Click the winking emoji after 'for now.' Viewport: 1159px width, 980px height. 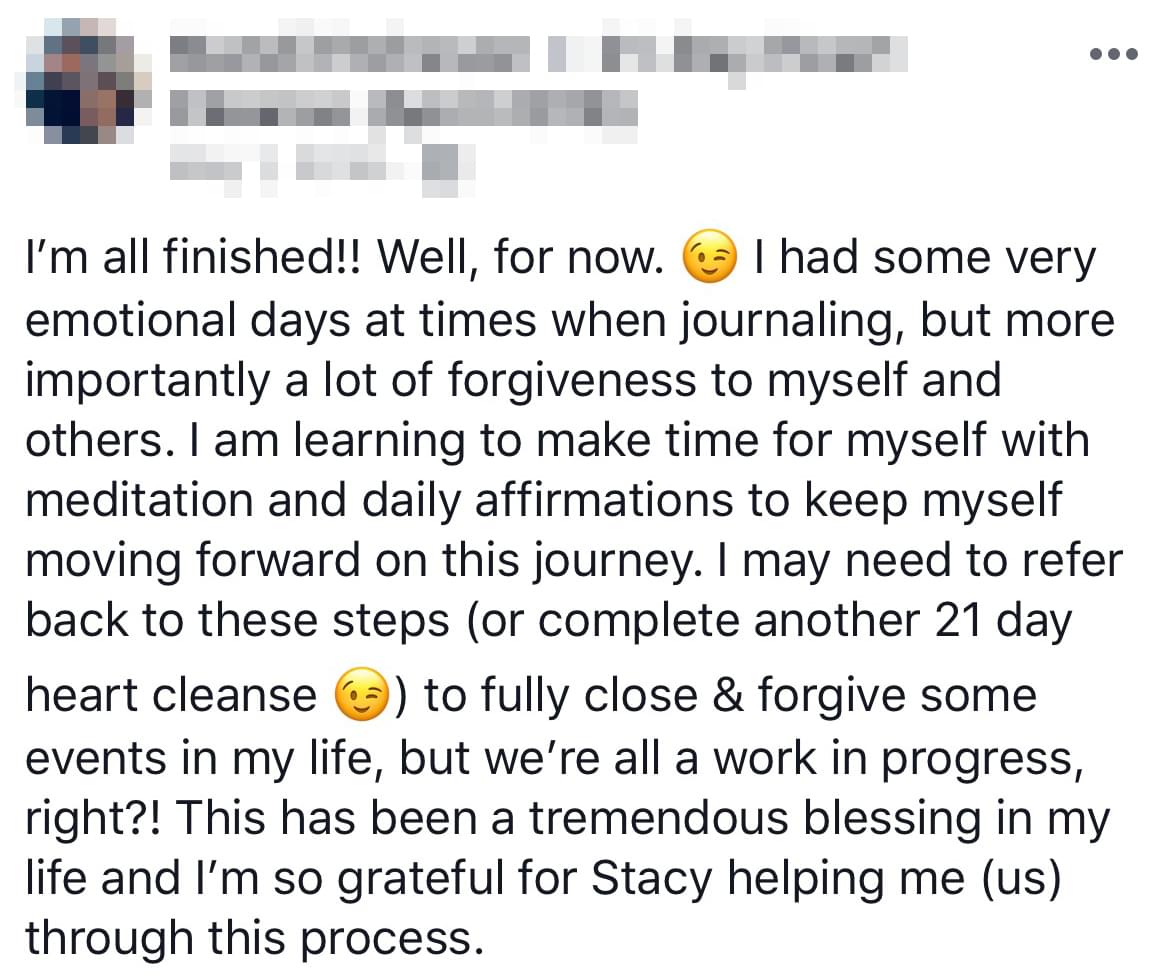pos(709,256)
